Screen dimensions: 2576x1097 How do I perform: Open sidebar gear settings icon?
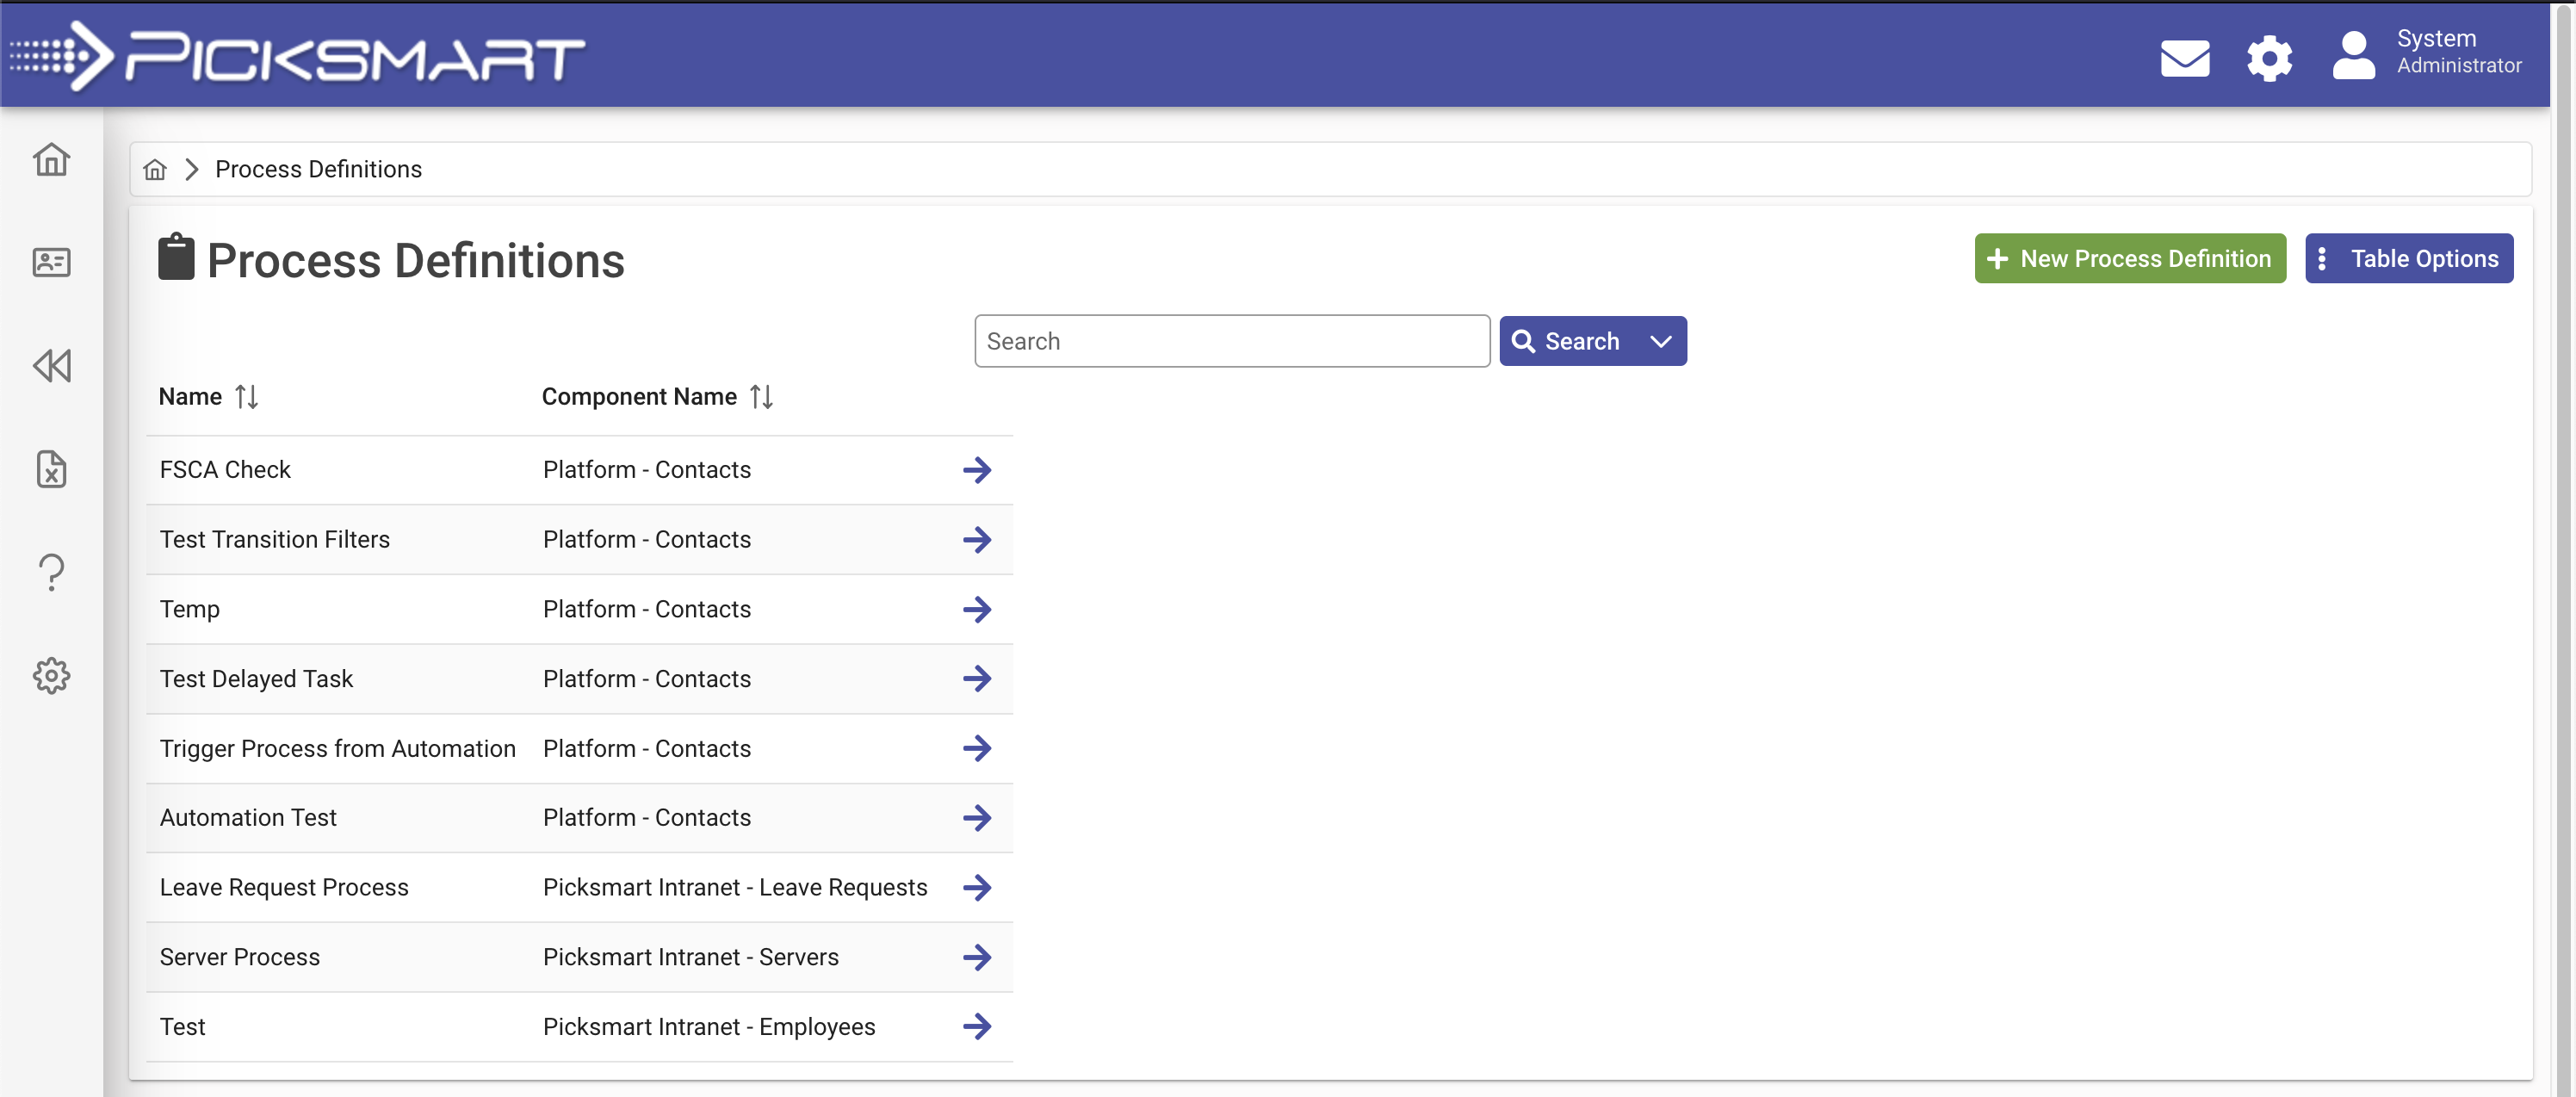[x=51, y=676]
